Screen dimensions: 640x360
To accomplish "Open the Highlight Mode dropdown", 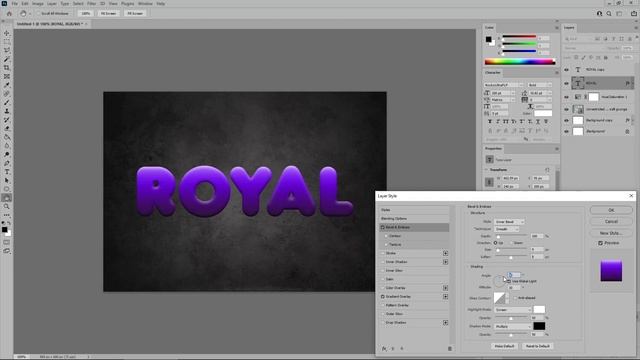I will [x=513, y=310].
